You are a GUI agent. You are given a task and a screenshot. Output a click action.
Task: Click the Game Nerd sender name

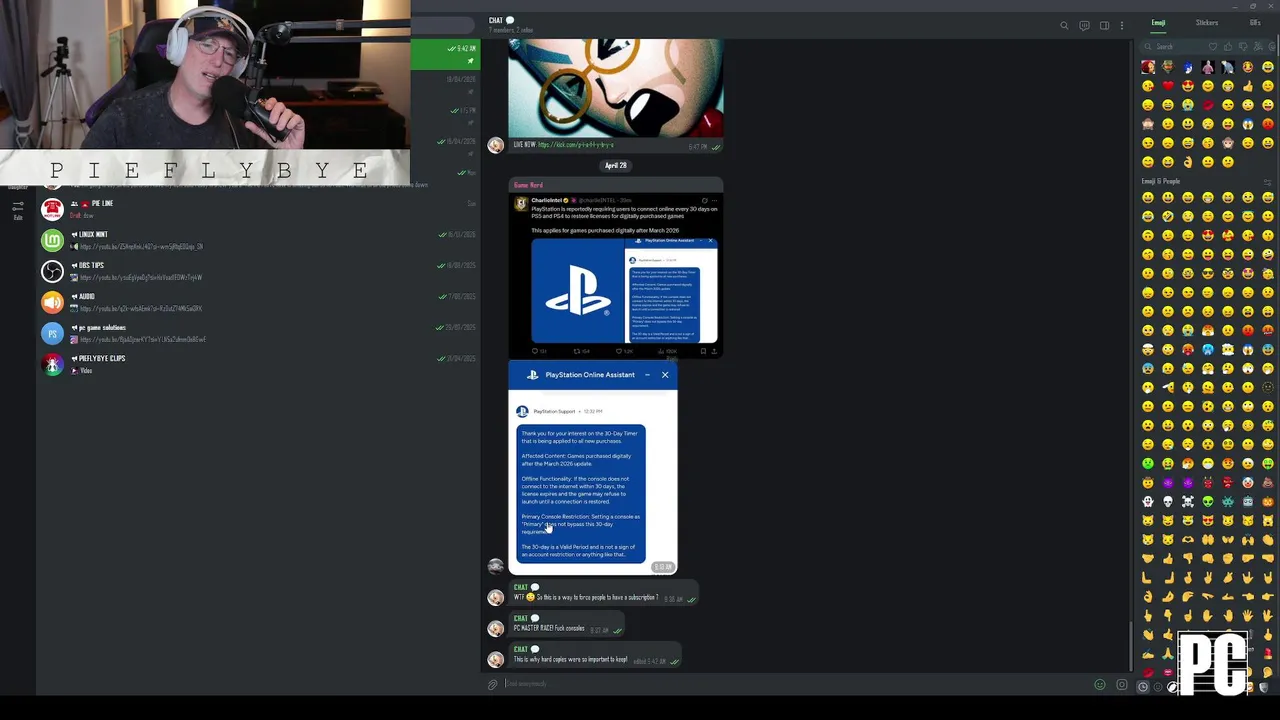pos(528,185)
